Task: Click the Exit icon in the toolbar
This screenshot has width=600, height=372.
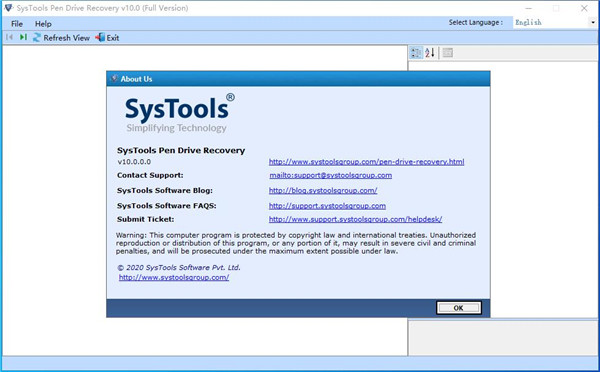Action: point(100,38)
